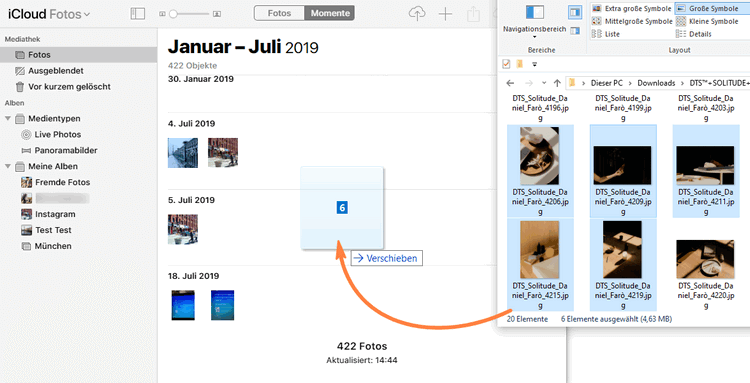Viewport: 750px width, 383px height.
Task: Open the Navigationsbereich dropdown button
Action: point(535,22)
